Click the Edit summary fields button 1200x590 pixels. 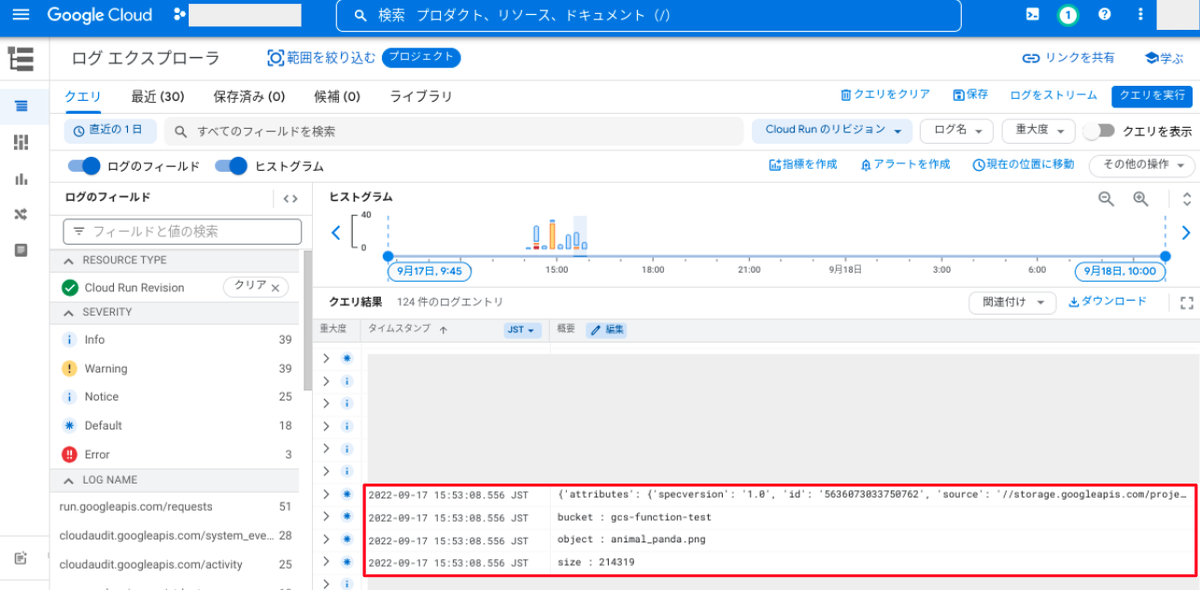[606, 329]
